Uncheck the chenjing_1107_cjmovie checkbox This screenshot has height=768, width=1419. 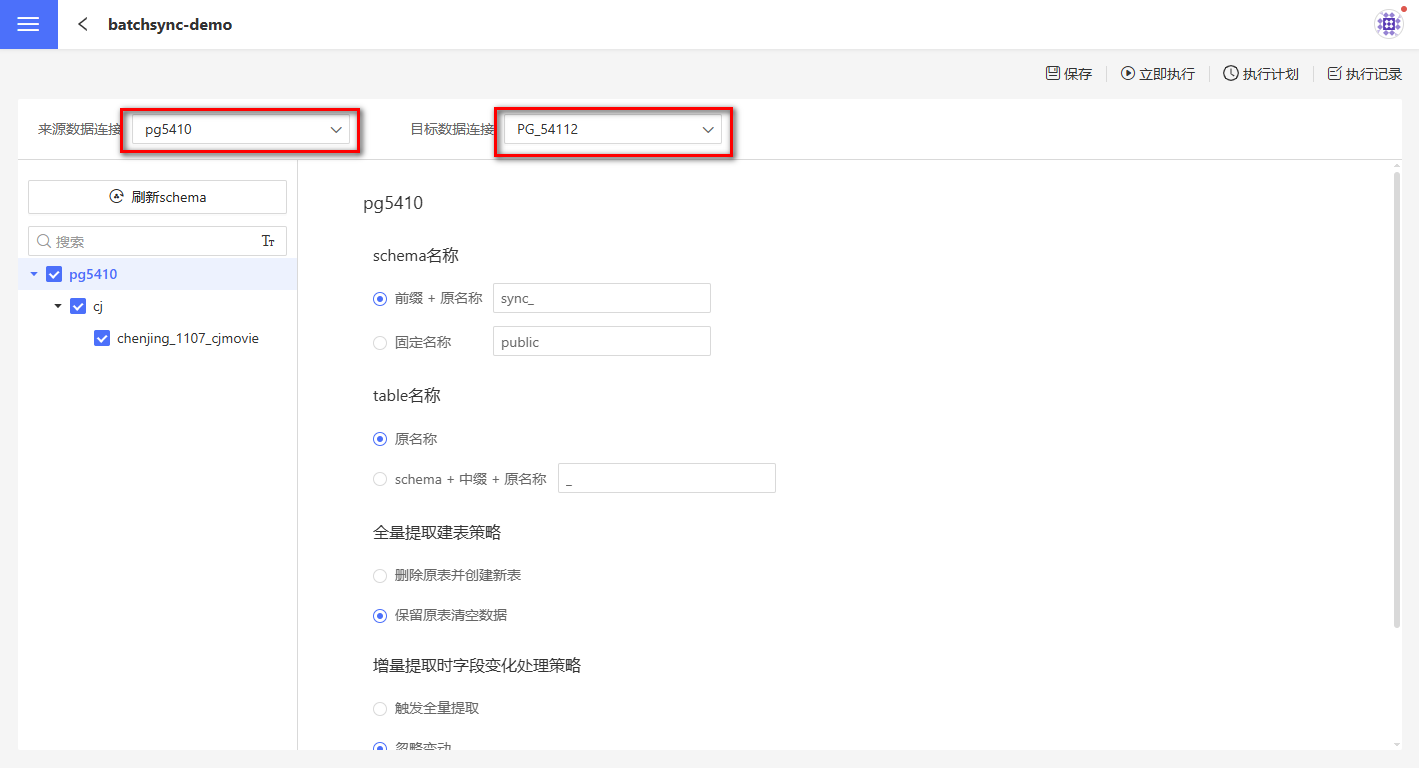point(102,338)
